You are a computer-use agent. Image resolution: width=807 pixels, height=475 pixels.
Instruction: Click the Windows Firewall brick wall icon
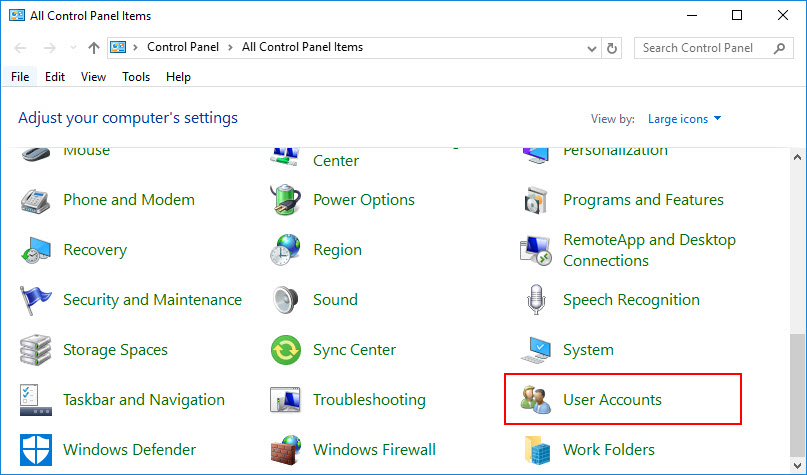click(286, 450)
